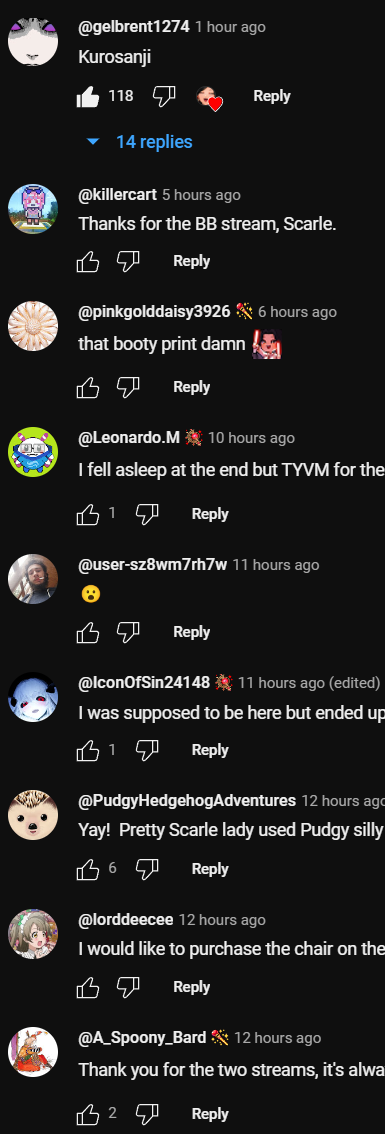Dislike lorddeecee's chair comment

[128, 986]
